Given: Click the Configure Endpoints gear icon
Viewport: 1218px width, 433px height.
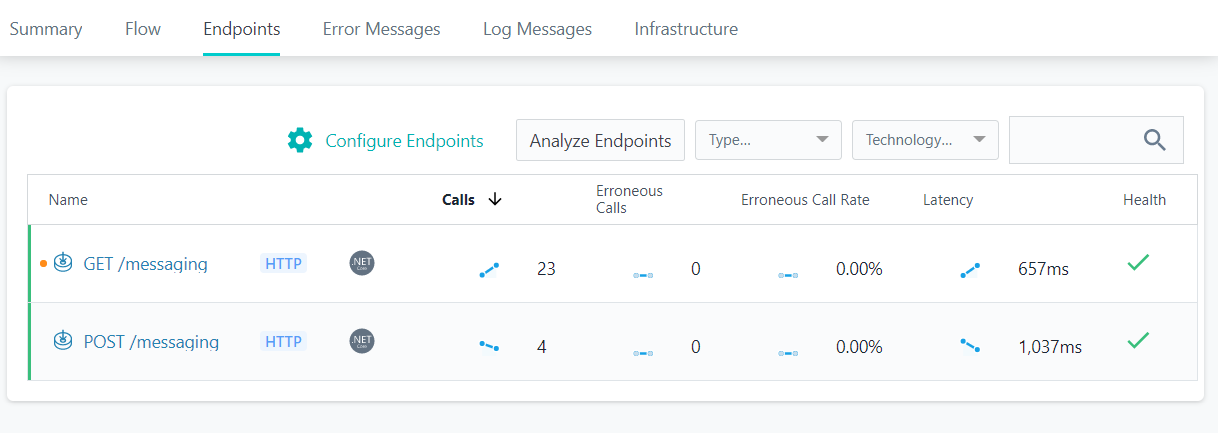Looking at the screenshot, I should pyautogui.click(x=300, y=140).
